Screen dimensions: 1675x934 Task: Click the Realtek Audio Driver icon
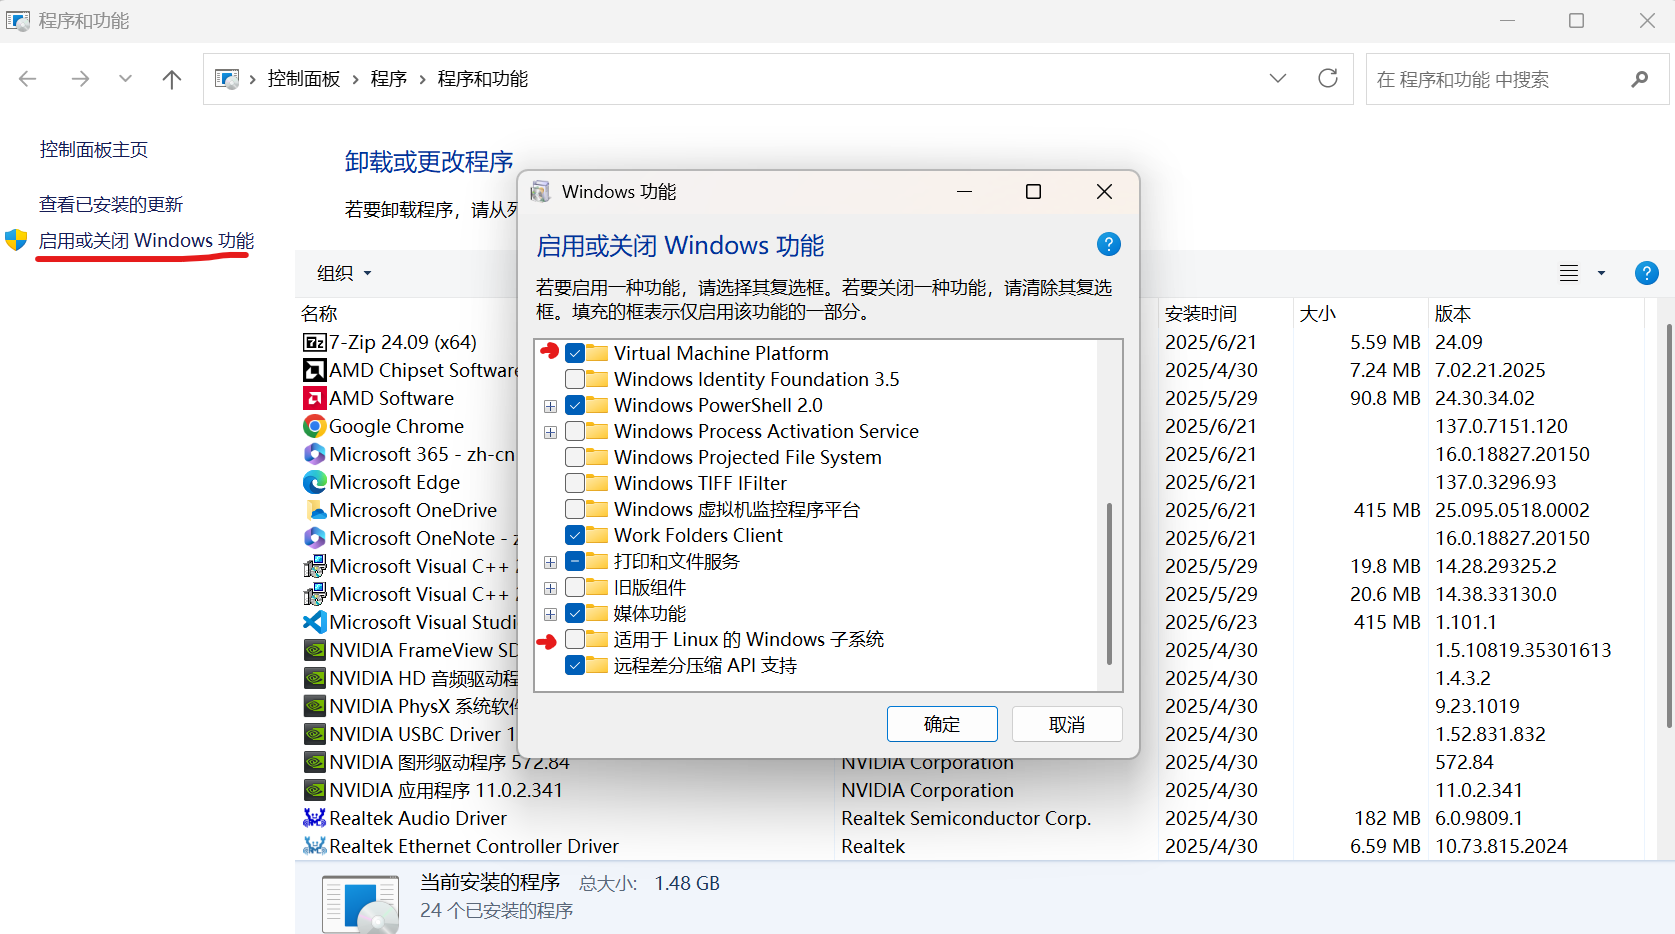(315, 818)
